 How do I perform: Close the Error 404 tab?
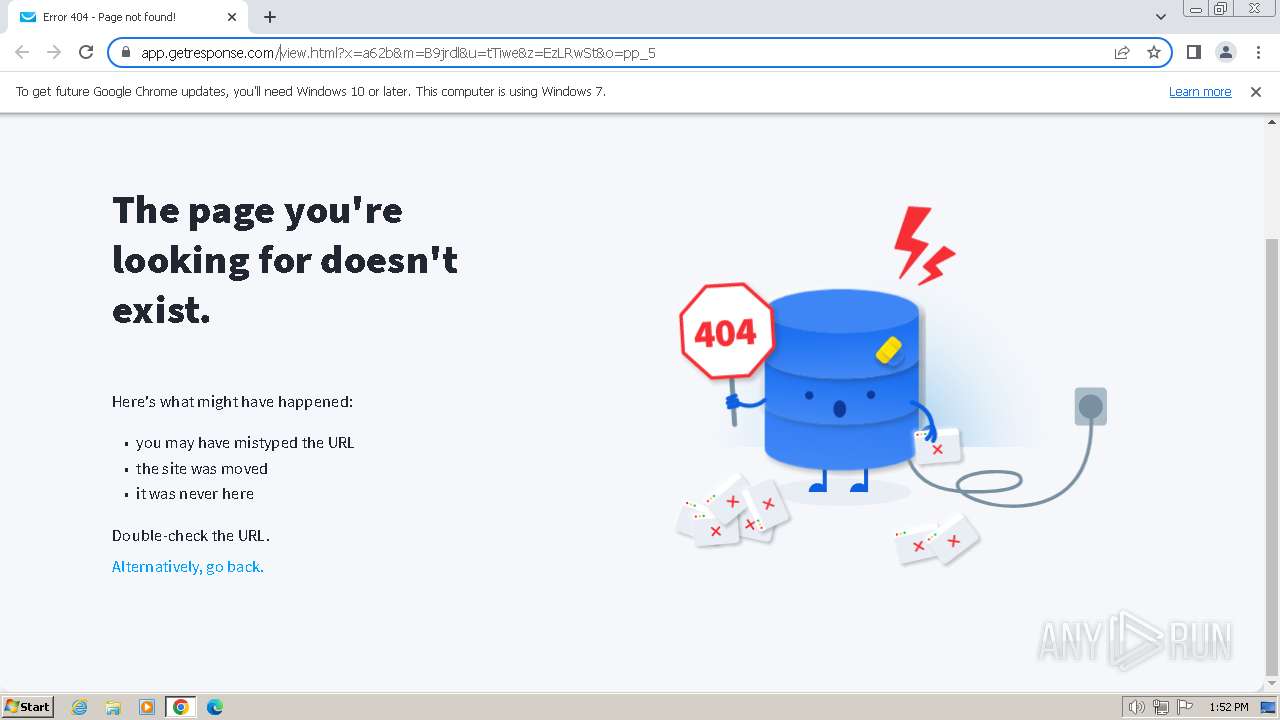pos(232,17)
